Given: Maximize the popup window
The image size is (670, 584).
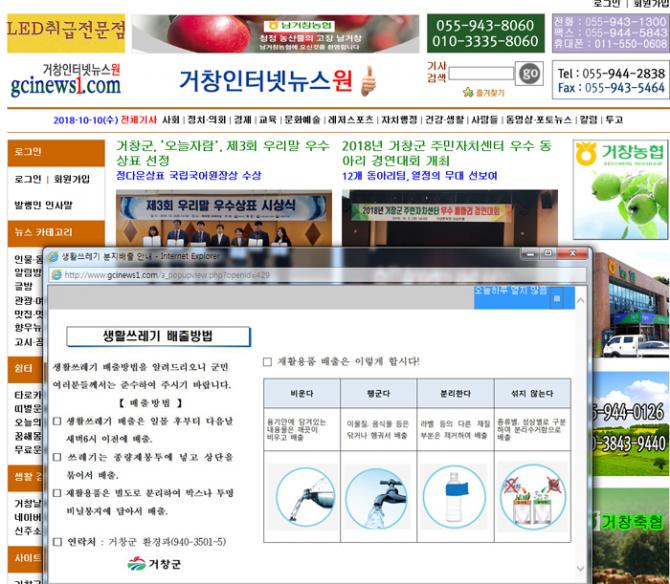Looking at the screenshot, I should point(548,254).
